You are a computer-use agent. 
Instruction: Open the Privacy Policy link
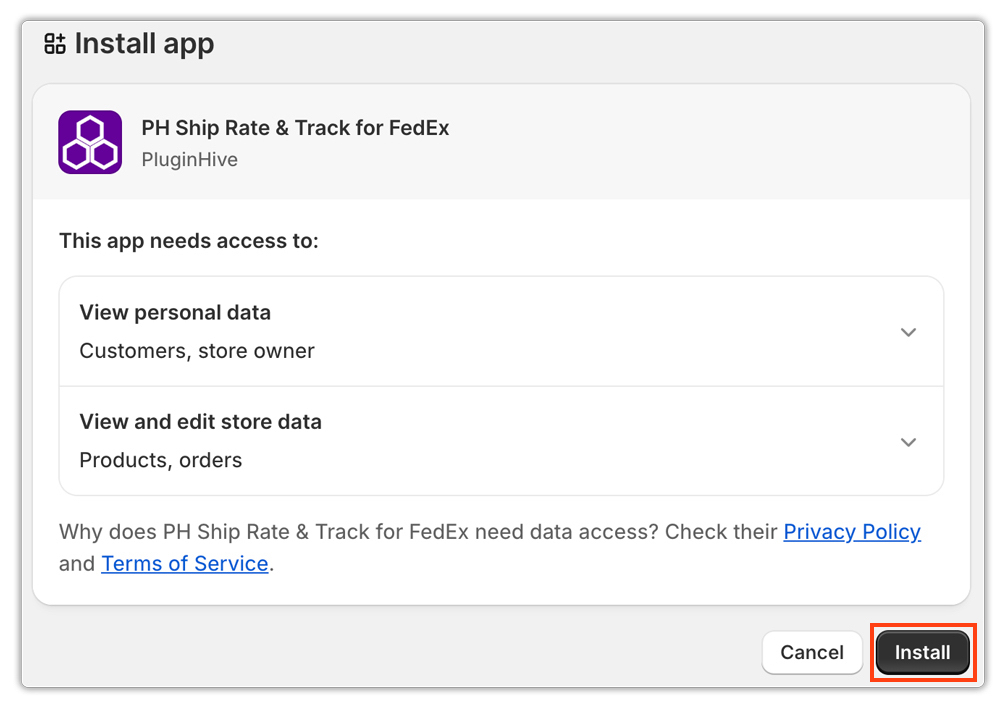[852, 531]
